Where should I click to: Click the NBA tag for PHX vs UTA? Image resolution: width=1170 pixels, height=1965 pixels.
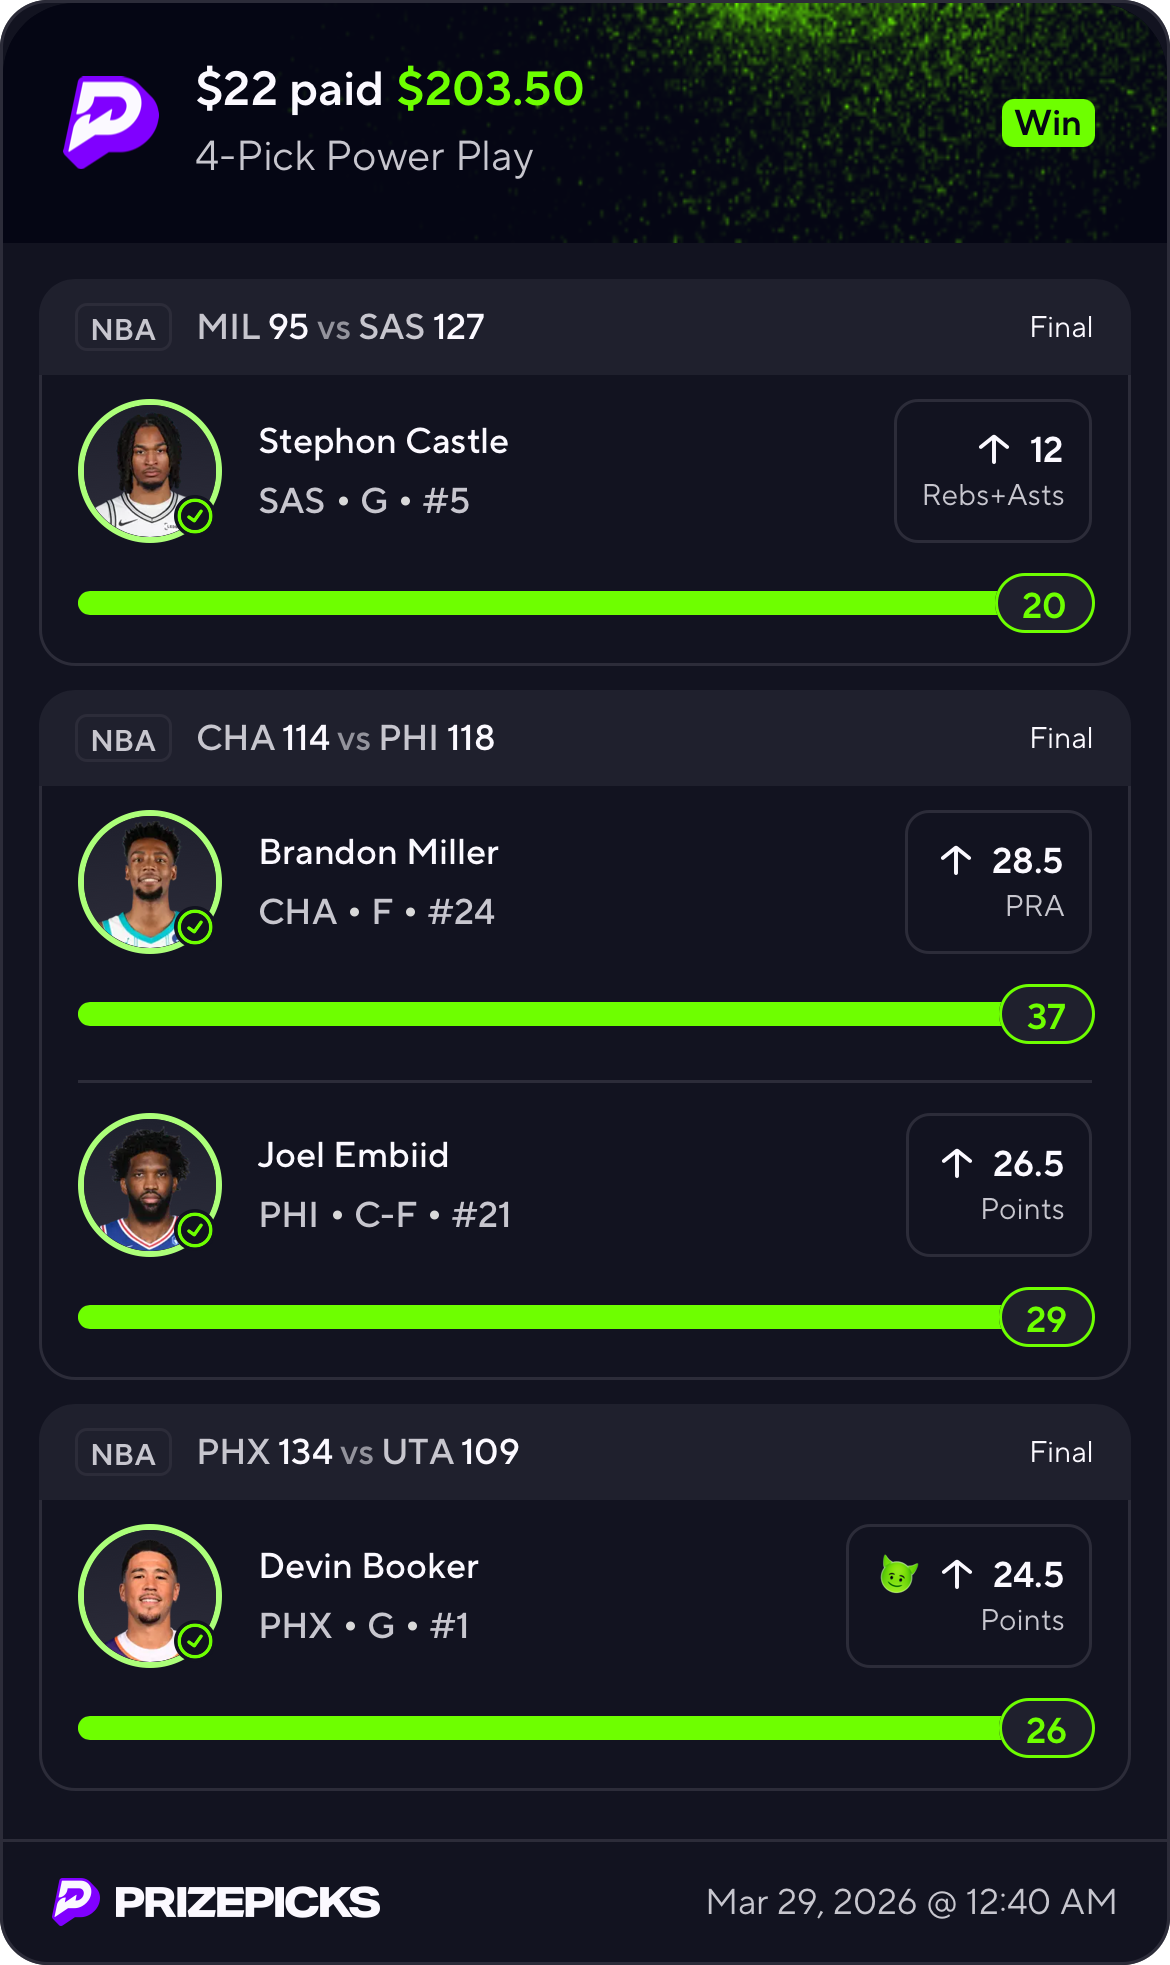[x=123, y=1453]
